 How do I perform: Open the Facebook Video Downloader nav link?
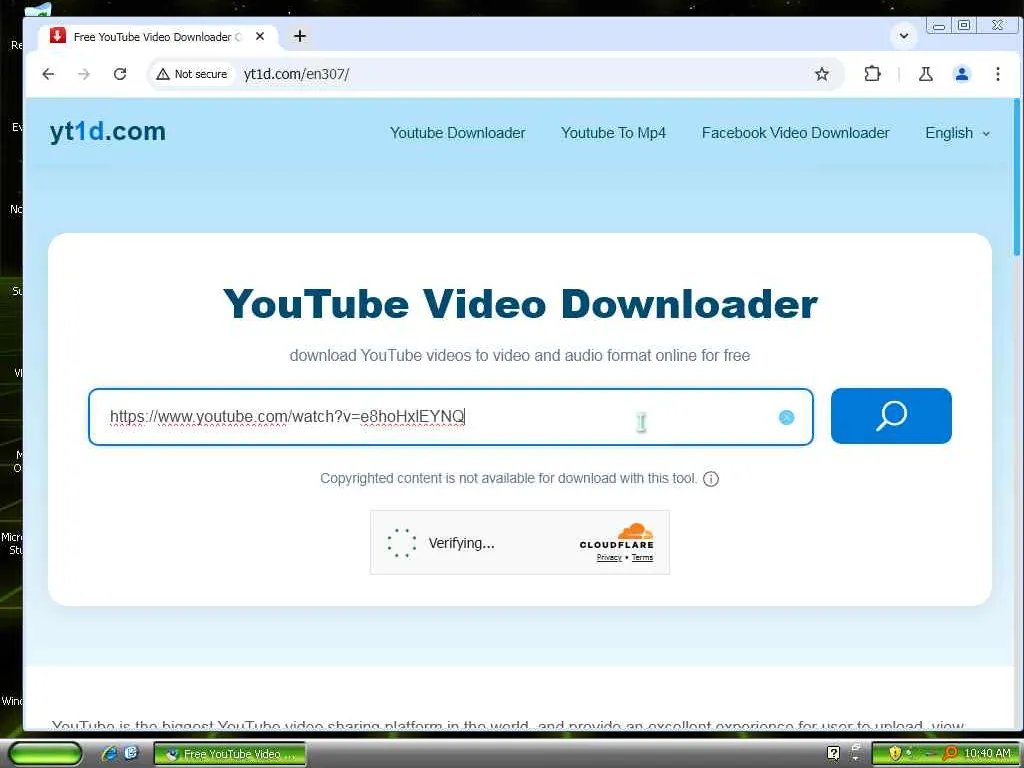coord(795,133)
